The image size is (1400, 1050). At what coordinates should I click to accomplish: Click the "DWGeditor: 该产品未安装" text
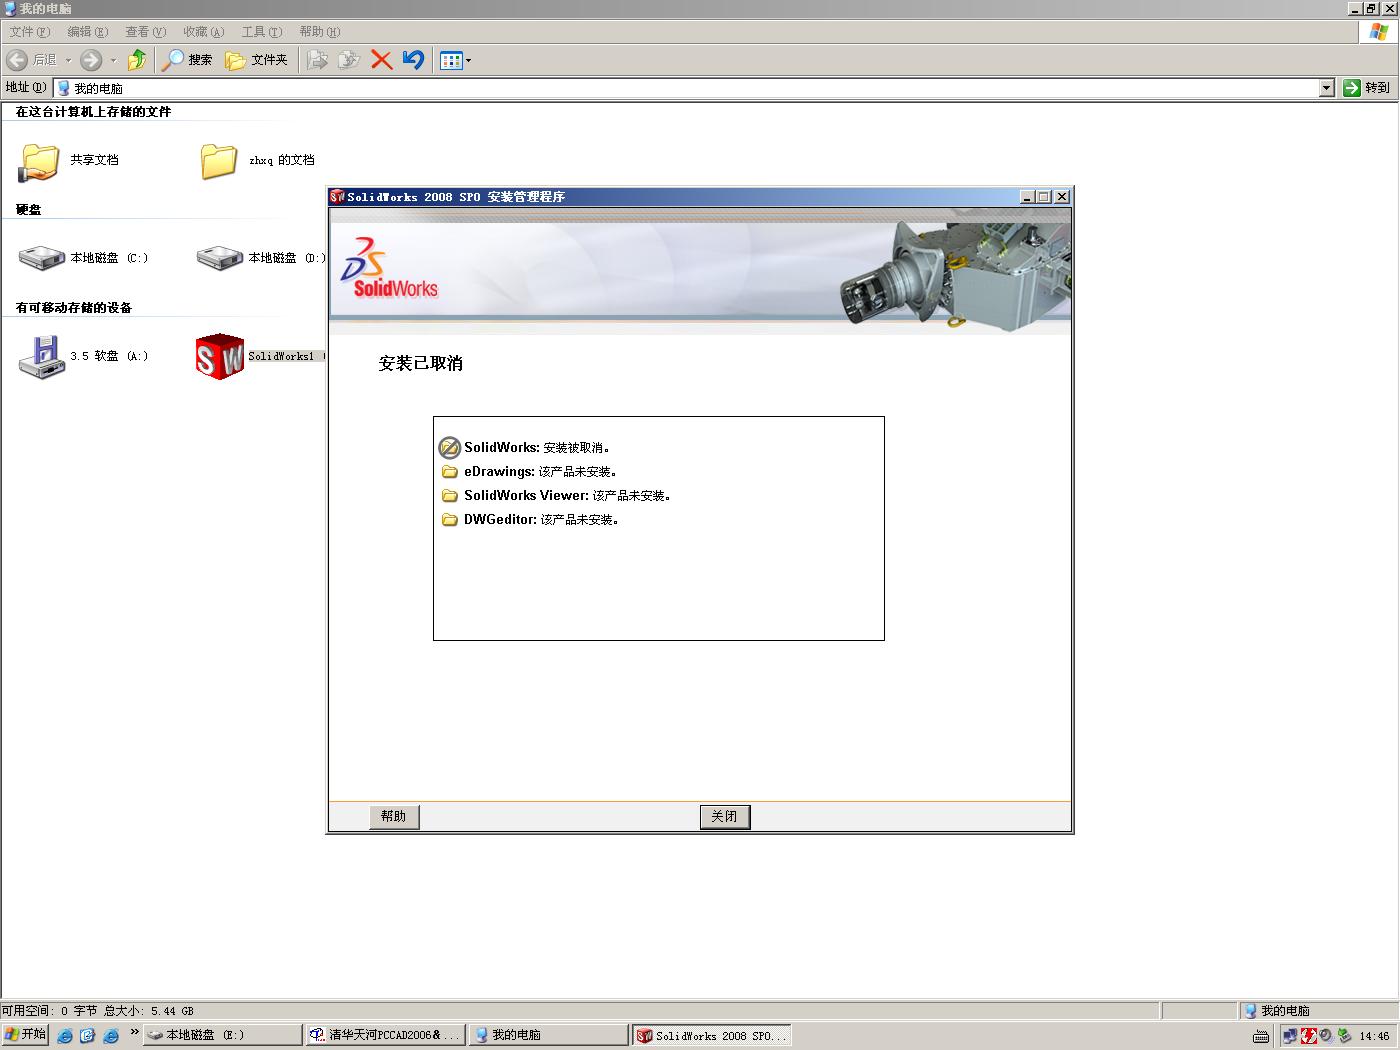(542, 520)
